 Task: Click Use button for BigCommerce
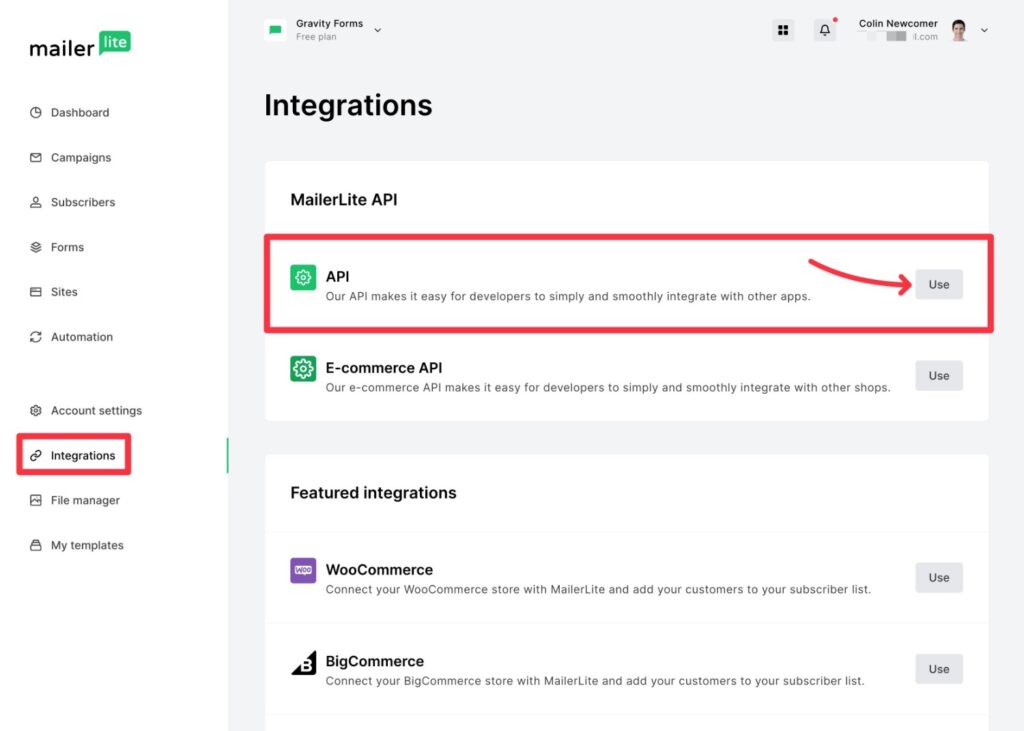pos(938,669)
